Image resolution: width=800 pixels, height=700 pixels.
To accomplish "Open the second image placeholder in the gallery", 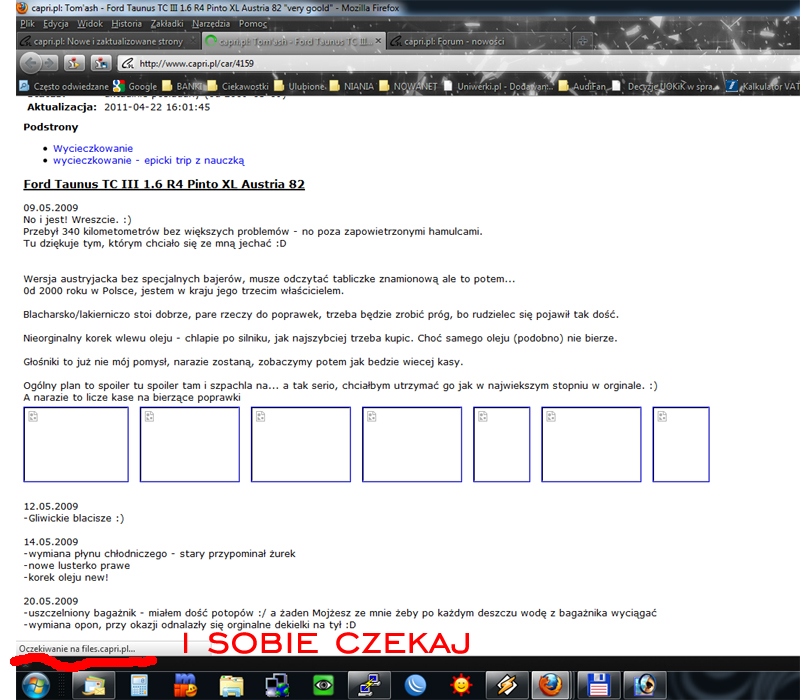I will point(190,444).
